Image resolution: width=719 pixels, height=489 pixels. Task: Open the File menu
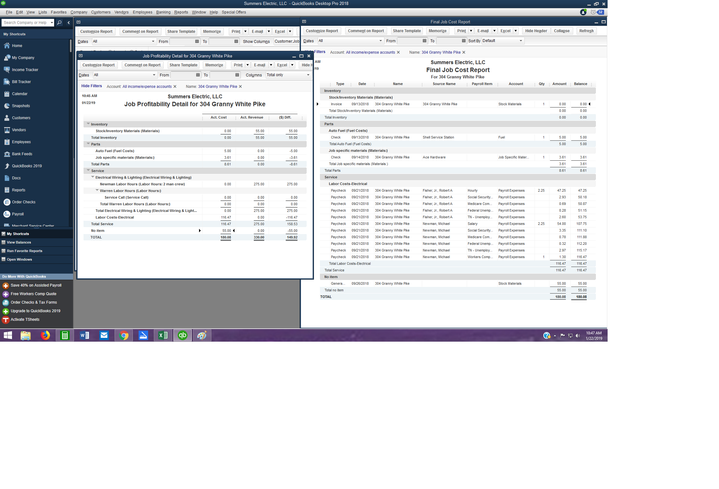click(x=9, y=12)
